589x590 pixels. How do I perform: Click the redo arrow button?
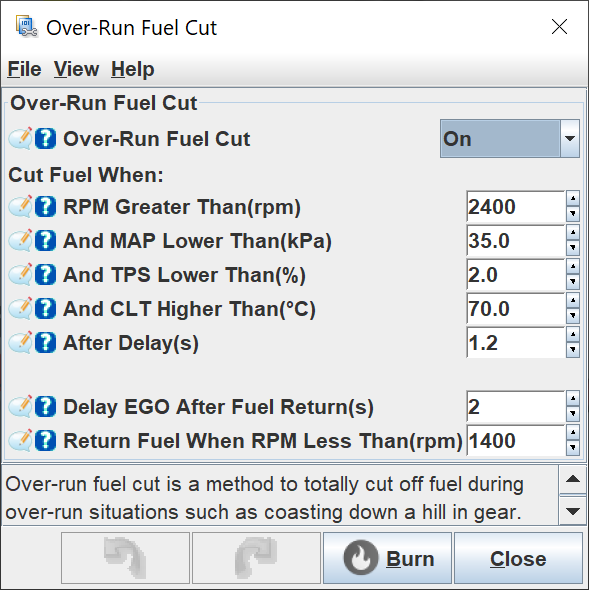coord(256,558)
